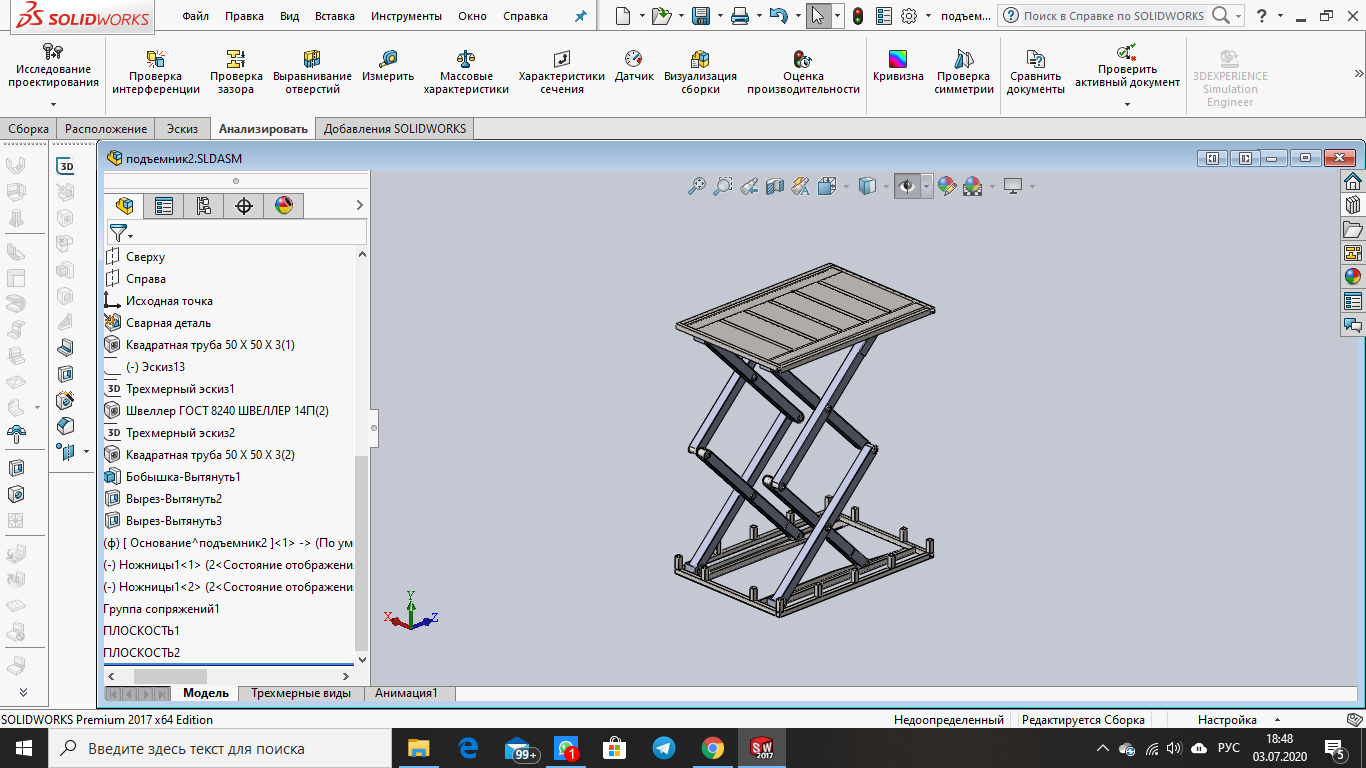Open the Инструменты menu

point(406,16)
